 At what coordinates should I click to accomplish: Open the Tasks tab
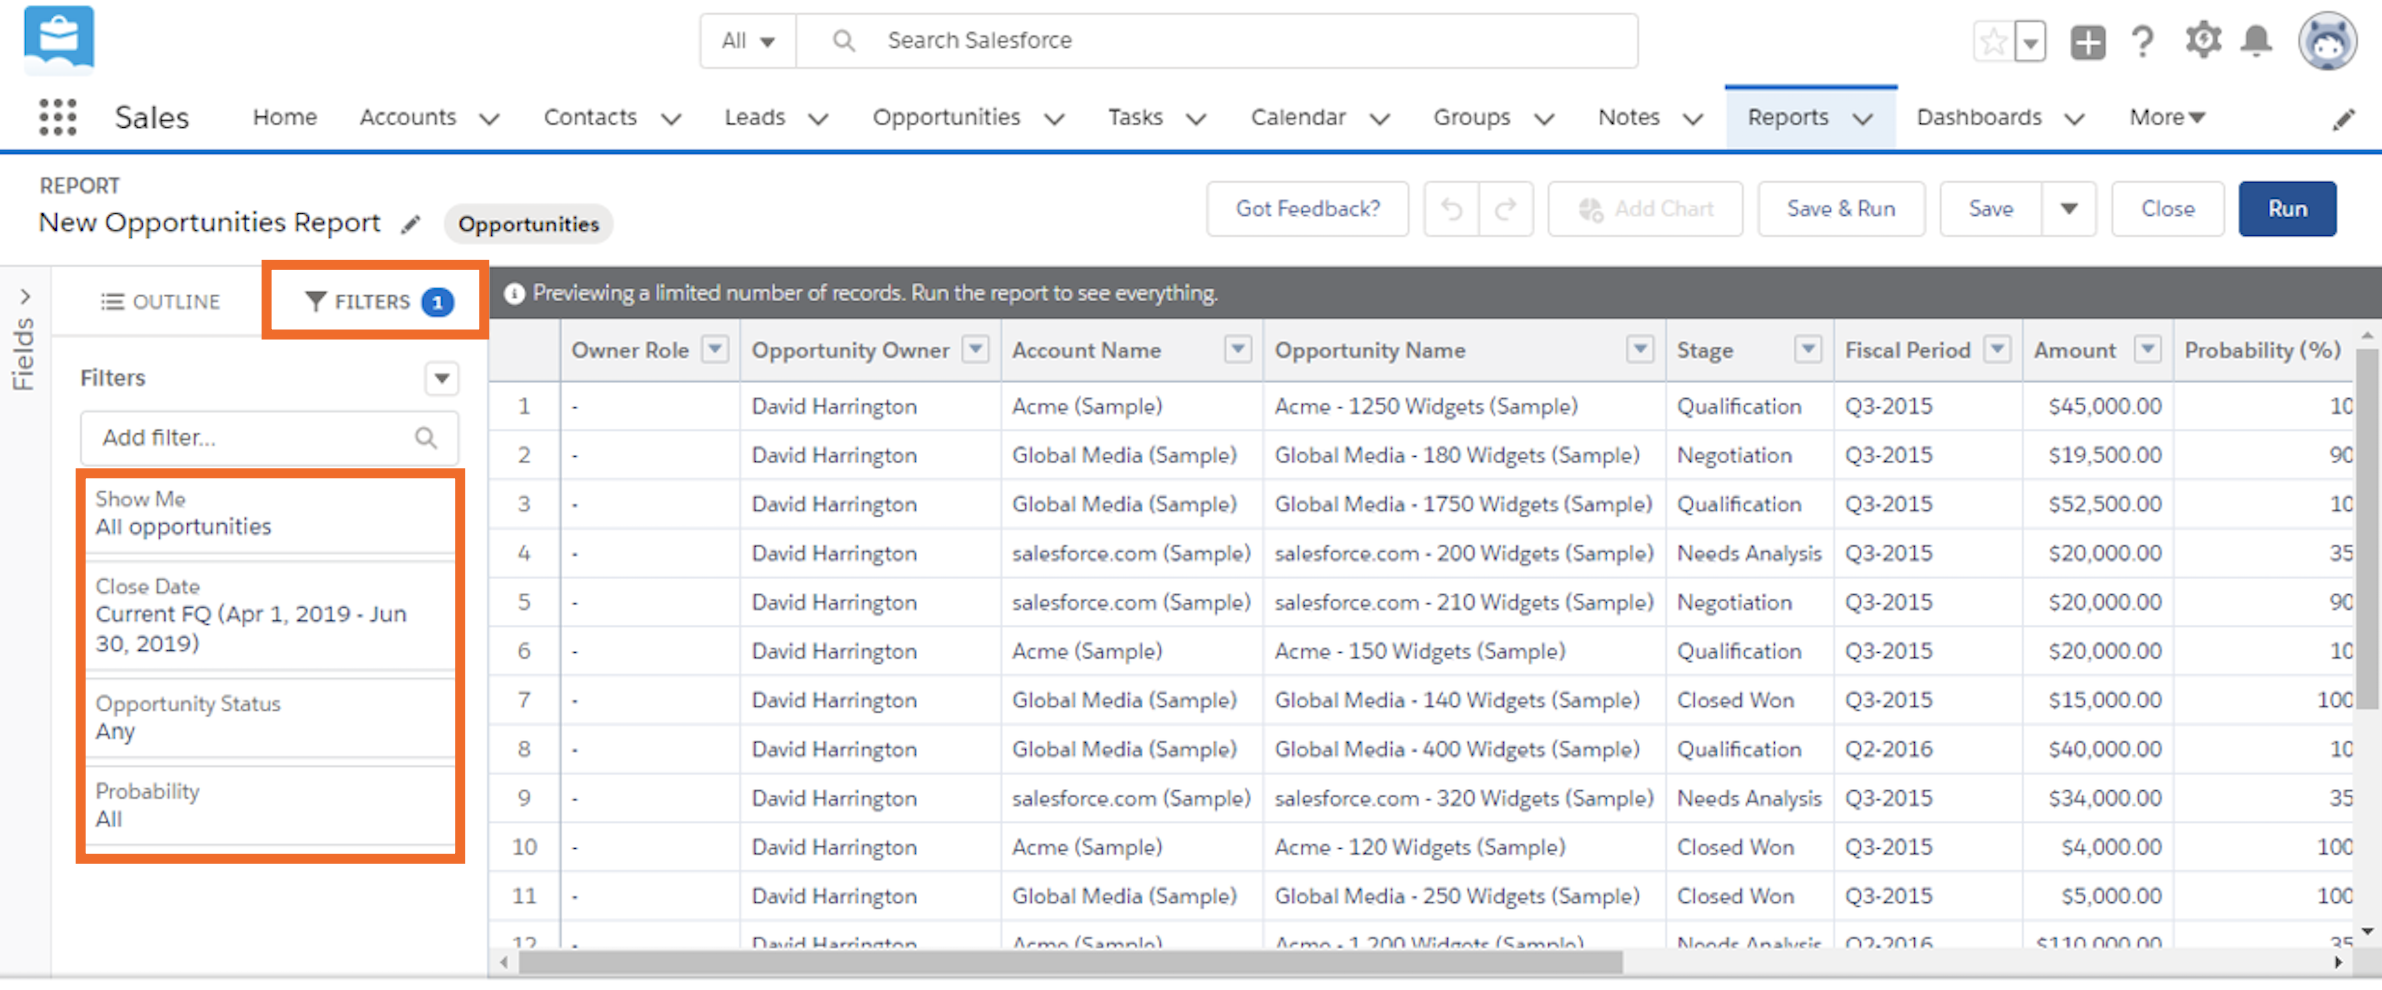tap(1135, 117)
